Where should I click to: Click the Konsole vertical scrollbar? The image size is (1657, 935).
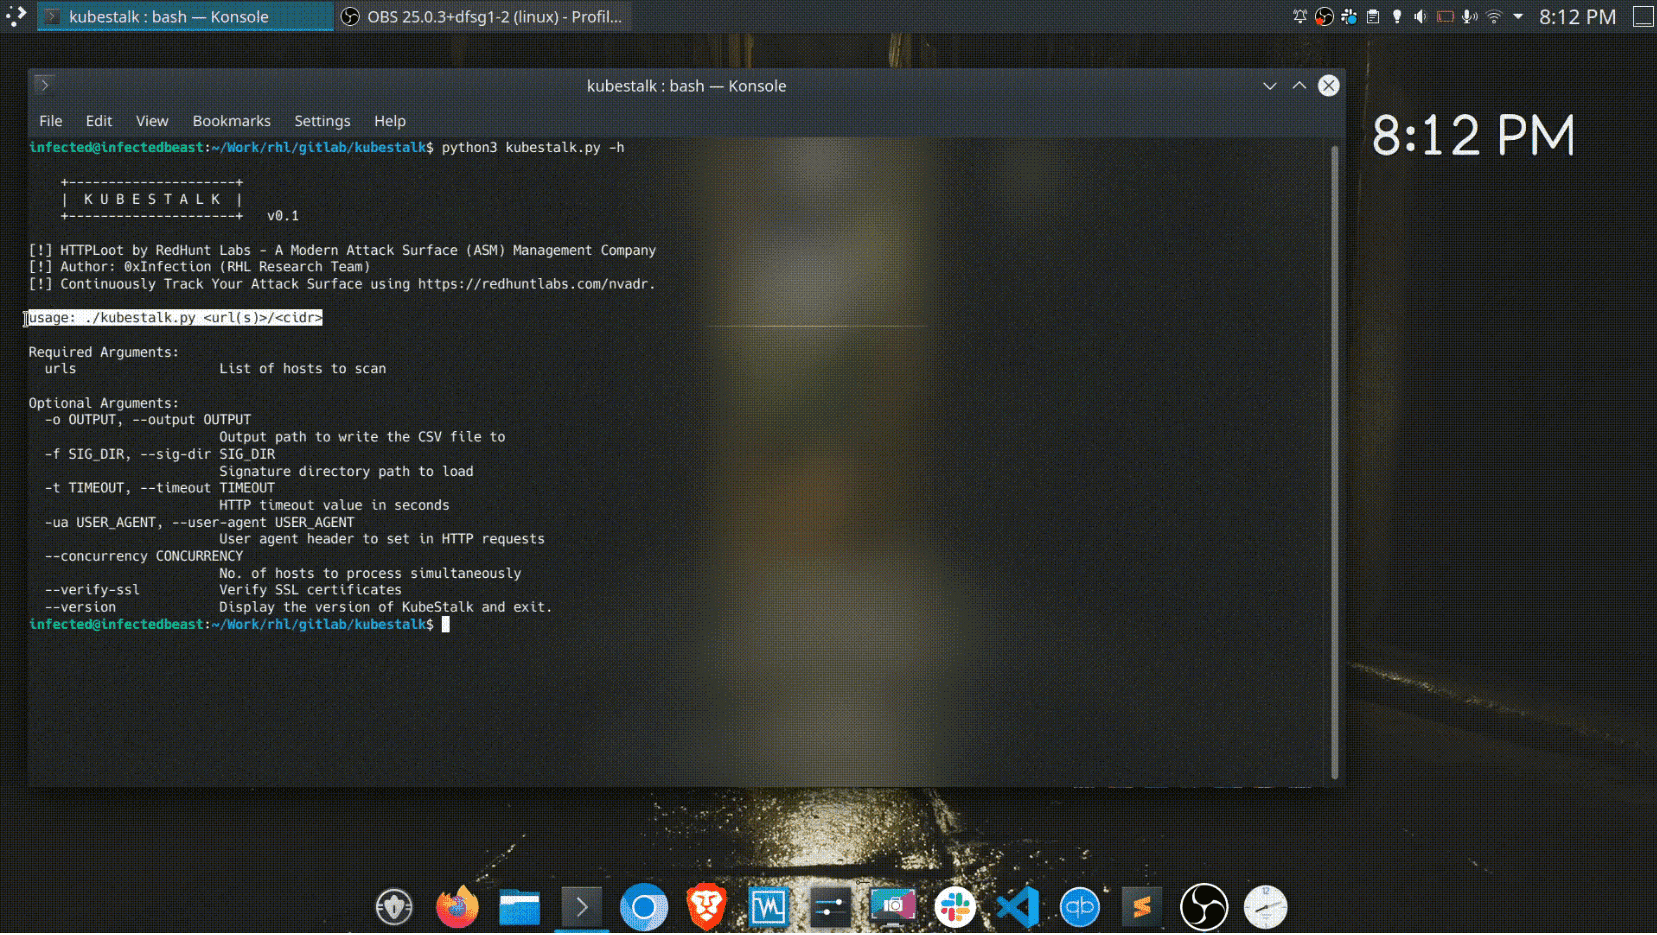pos(1334,461)
